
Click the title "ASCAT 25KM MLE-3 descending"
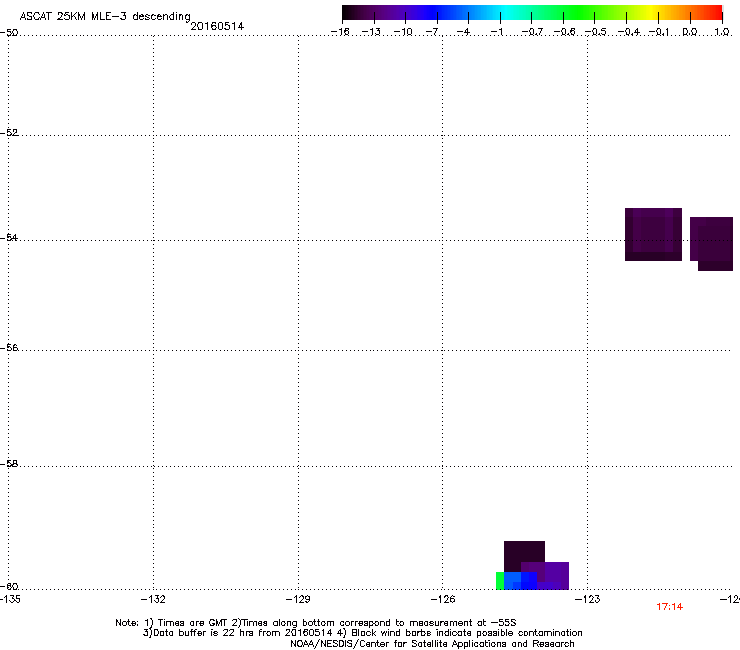click(105, 16)
